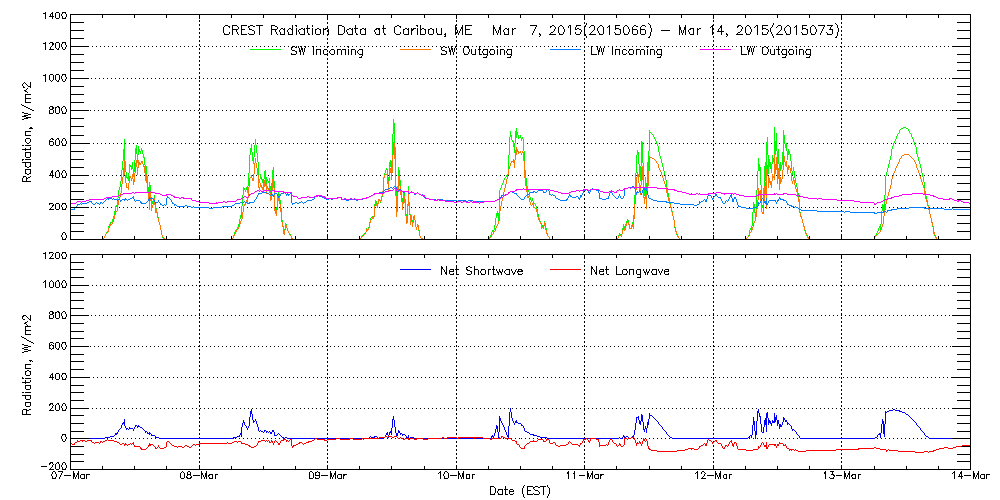Select the 11-Mar date tick label
Screen dimensions: 1000x500
585,477
